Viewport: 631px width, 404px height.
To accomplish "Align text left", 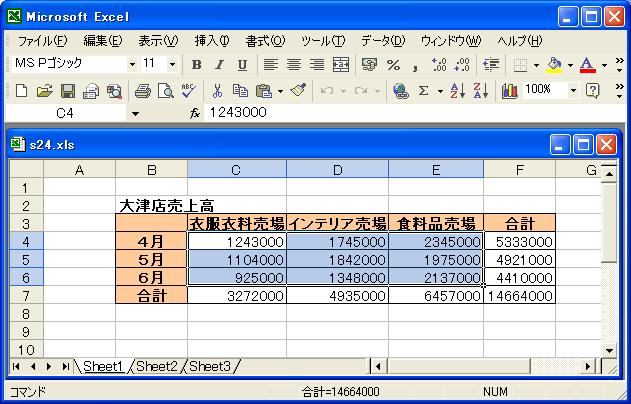I will coord(271,65).
